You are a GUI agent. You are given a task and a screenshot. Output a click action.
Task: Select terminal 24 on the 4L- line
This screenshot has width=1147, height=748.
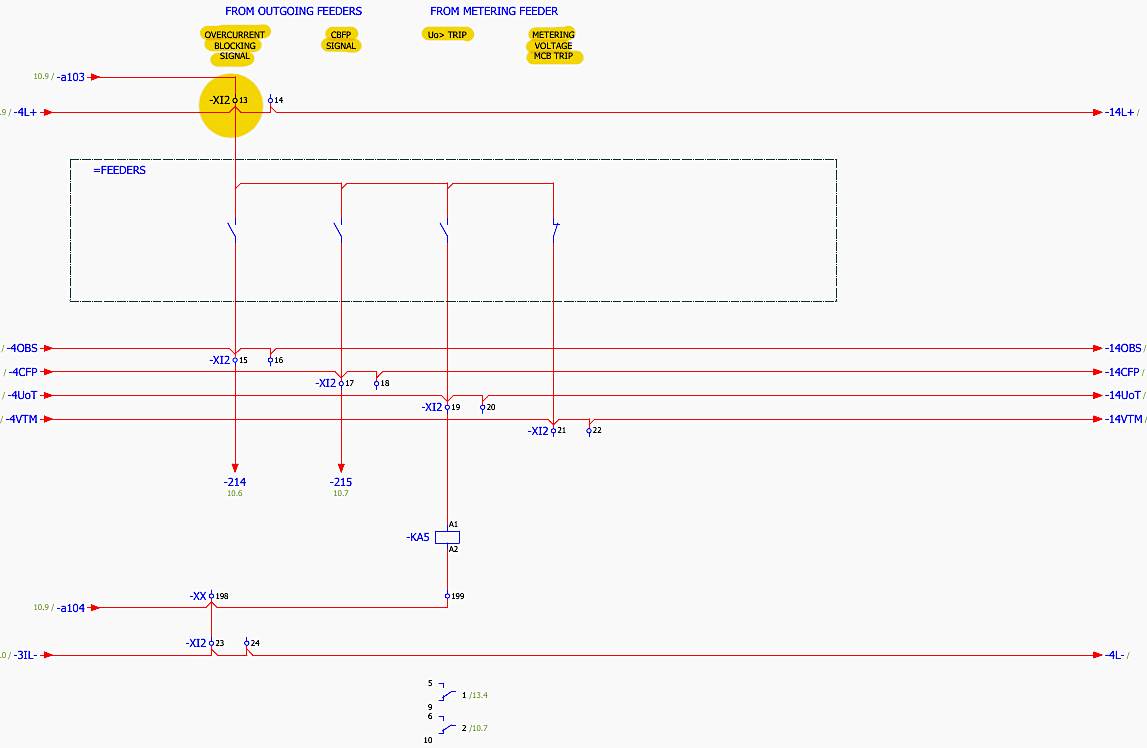[x=247, y=643]
